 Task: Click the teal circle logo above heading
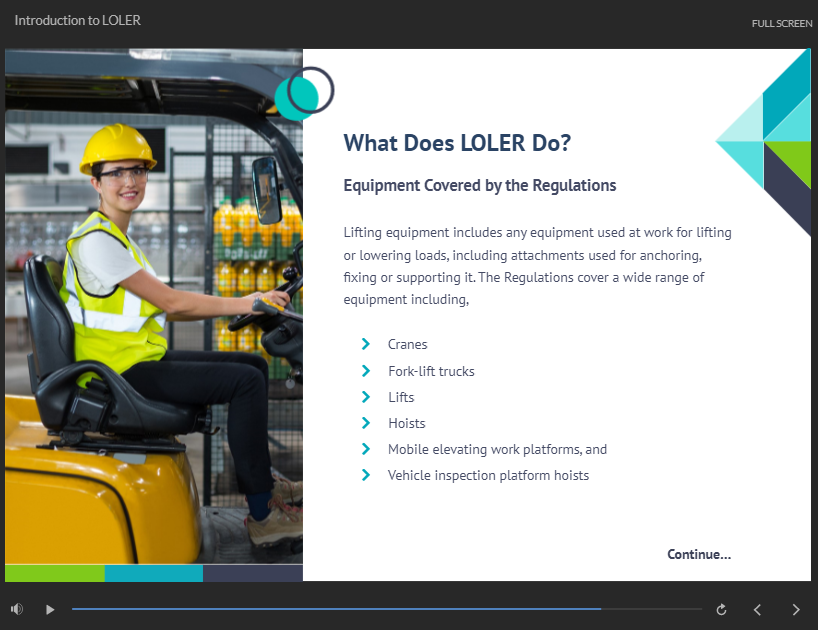tap(304, 93)
